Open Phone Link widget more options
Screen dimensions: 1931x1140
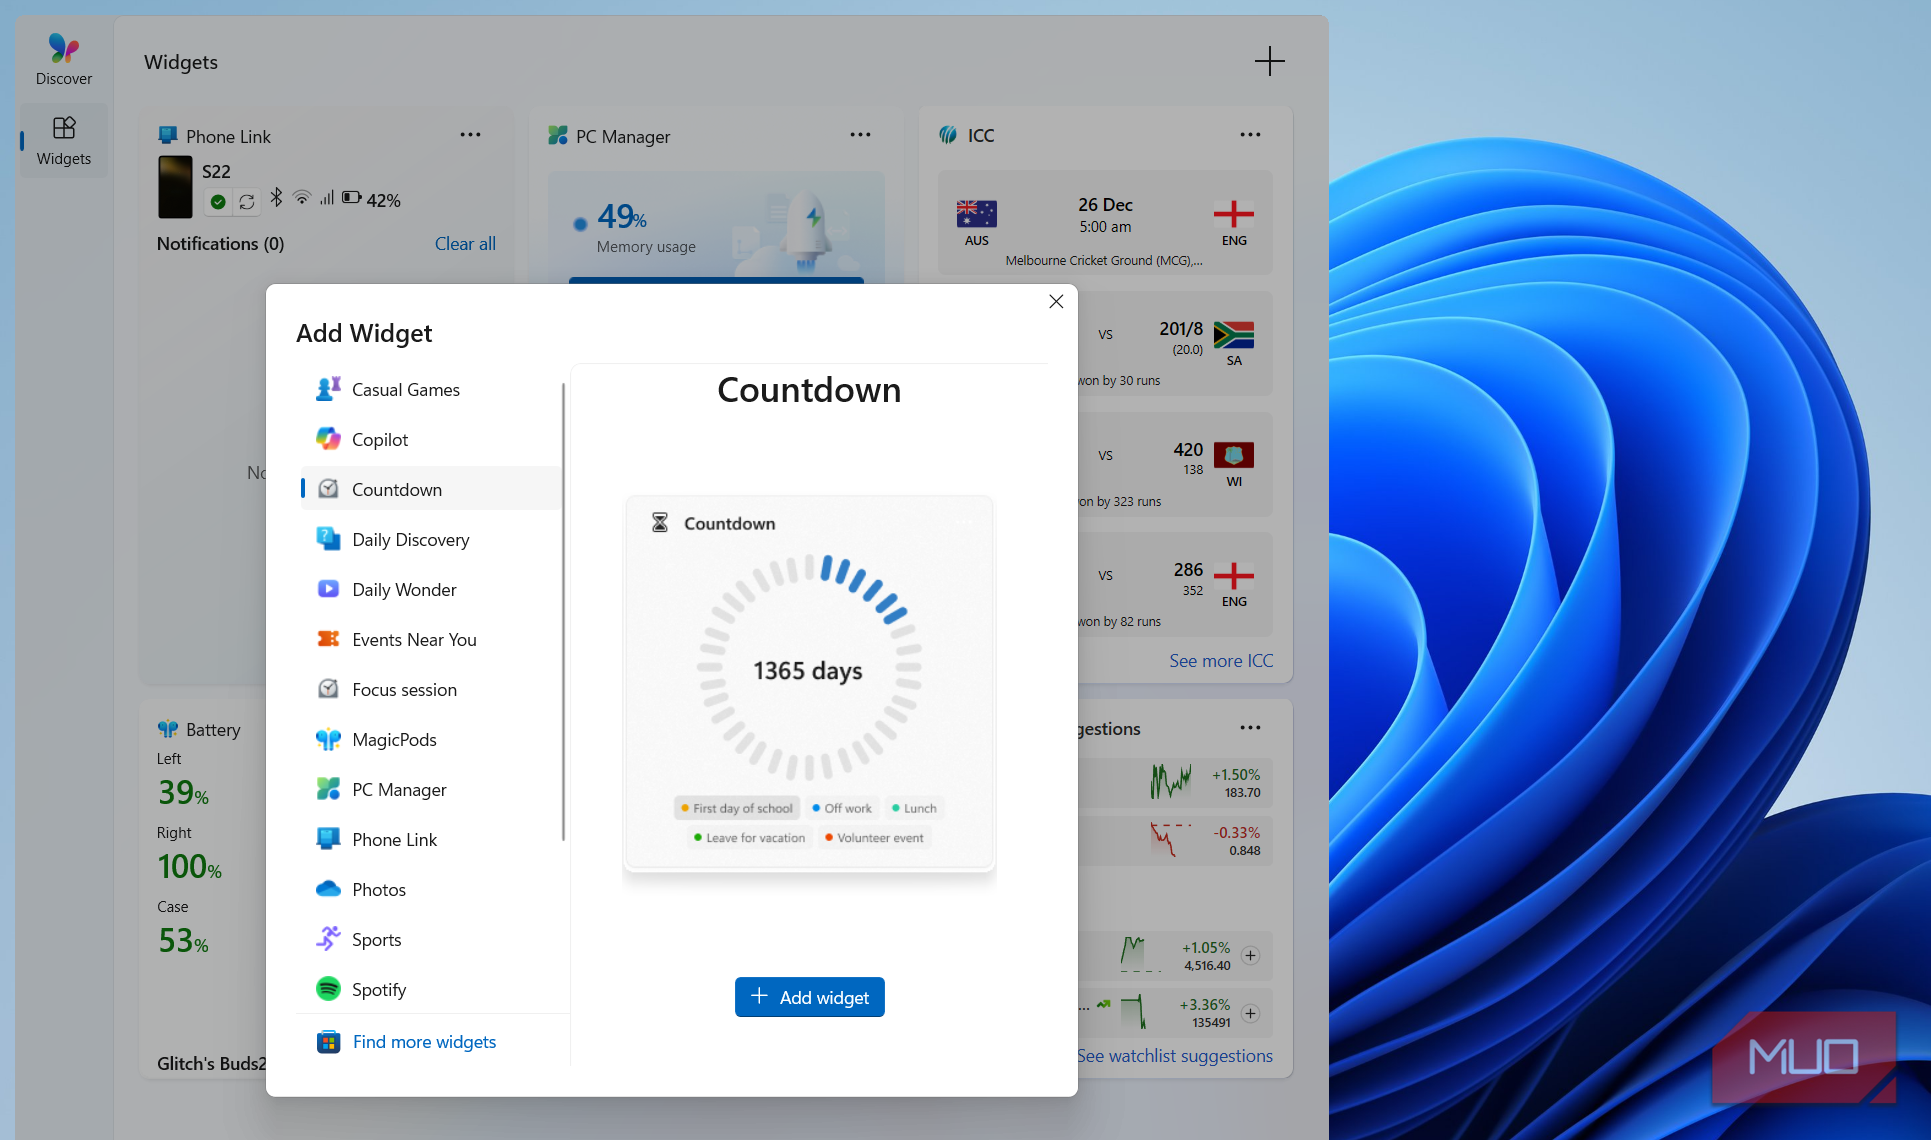470,135
